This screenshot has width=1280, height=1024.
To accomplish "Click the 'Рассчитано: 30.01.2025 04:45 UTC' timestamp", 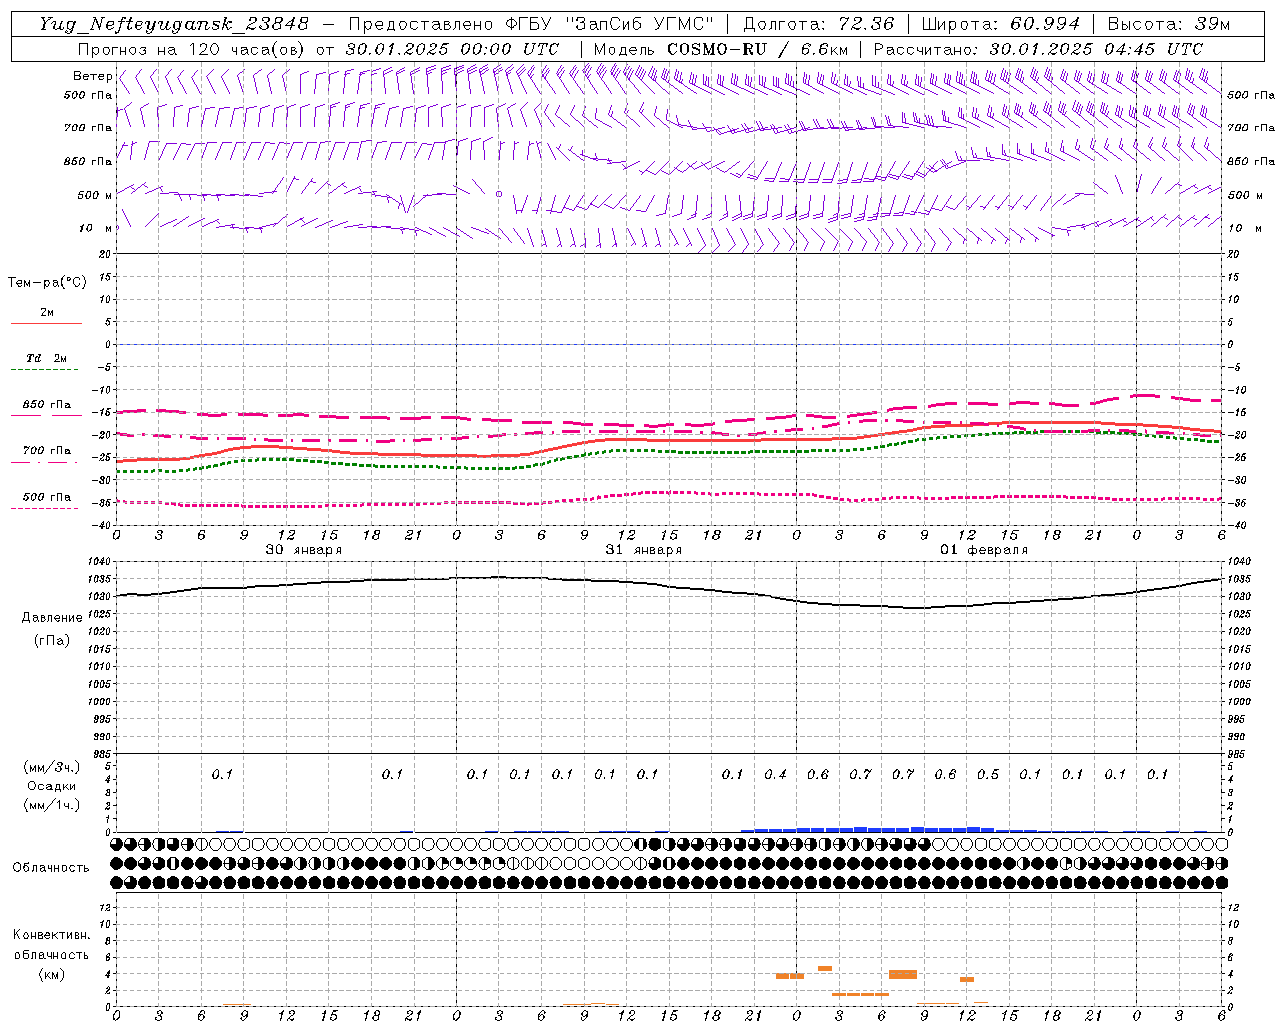I will pyautogui.click(x=1038, y=49).
